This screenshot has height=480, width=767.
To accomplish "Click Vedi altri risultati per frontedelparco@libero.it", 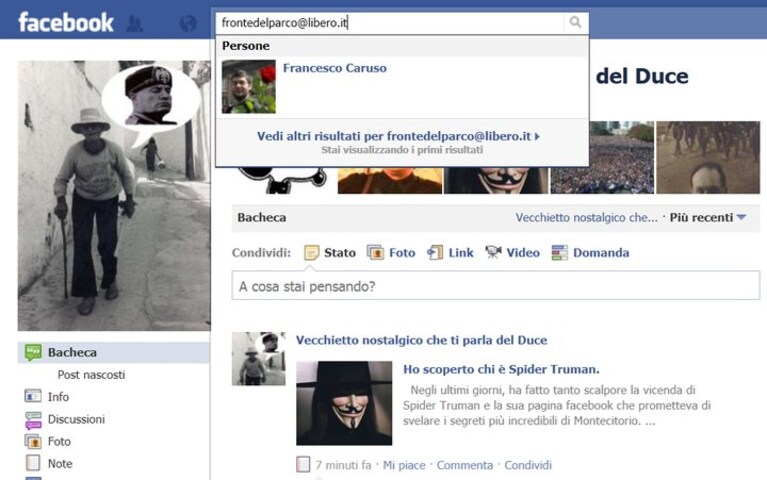I will click(x=398, y=136).
